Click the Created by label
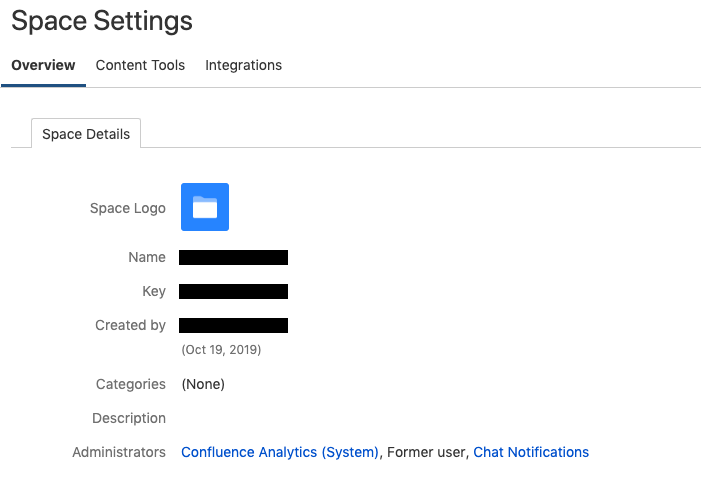 [130, 325]
